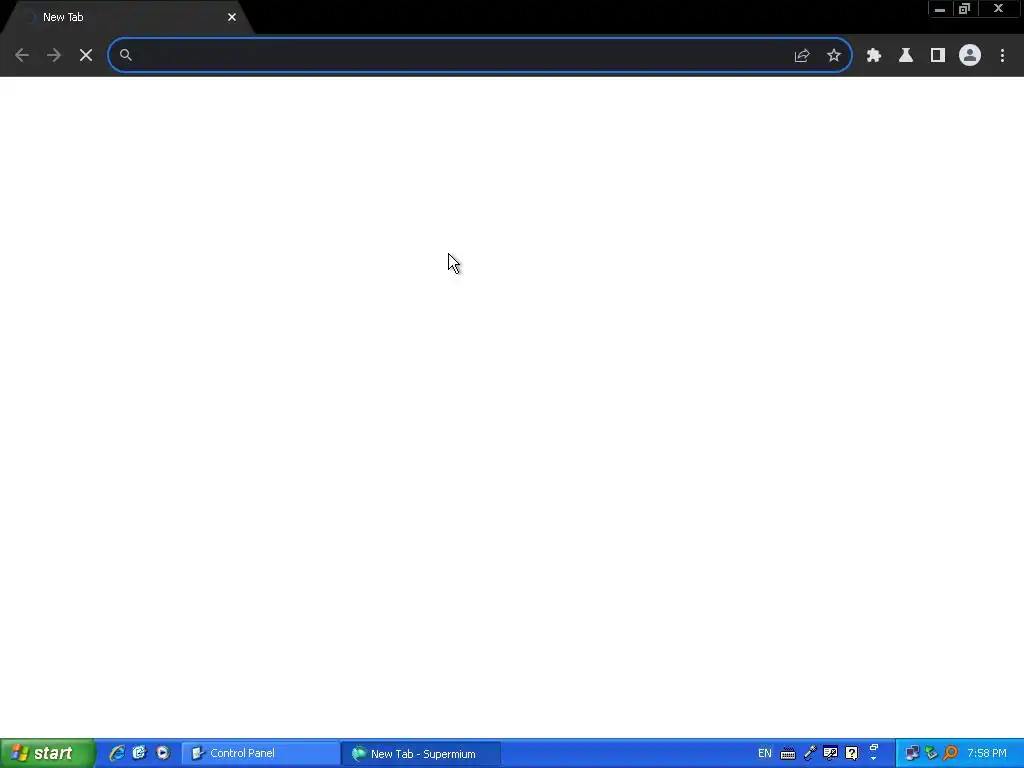
Task: Open the language bar options arrow
Action: pos(874,758)
